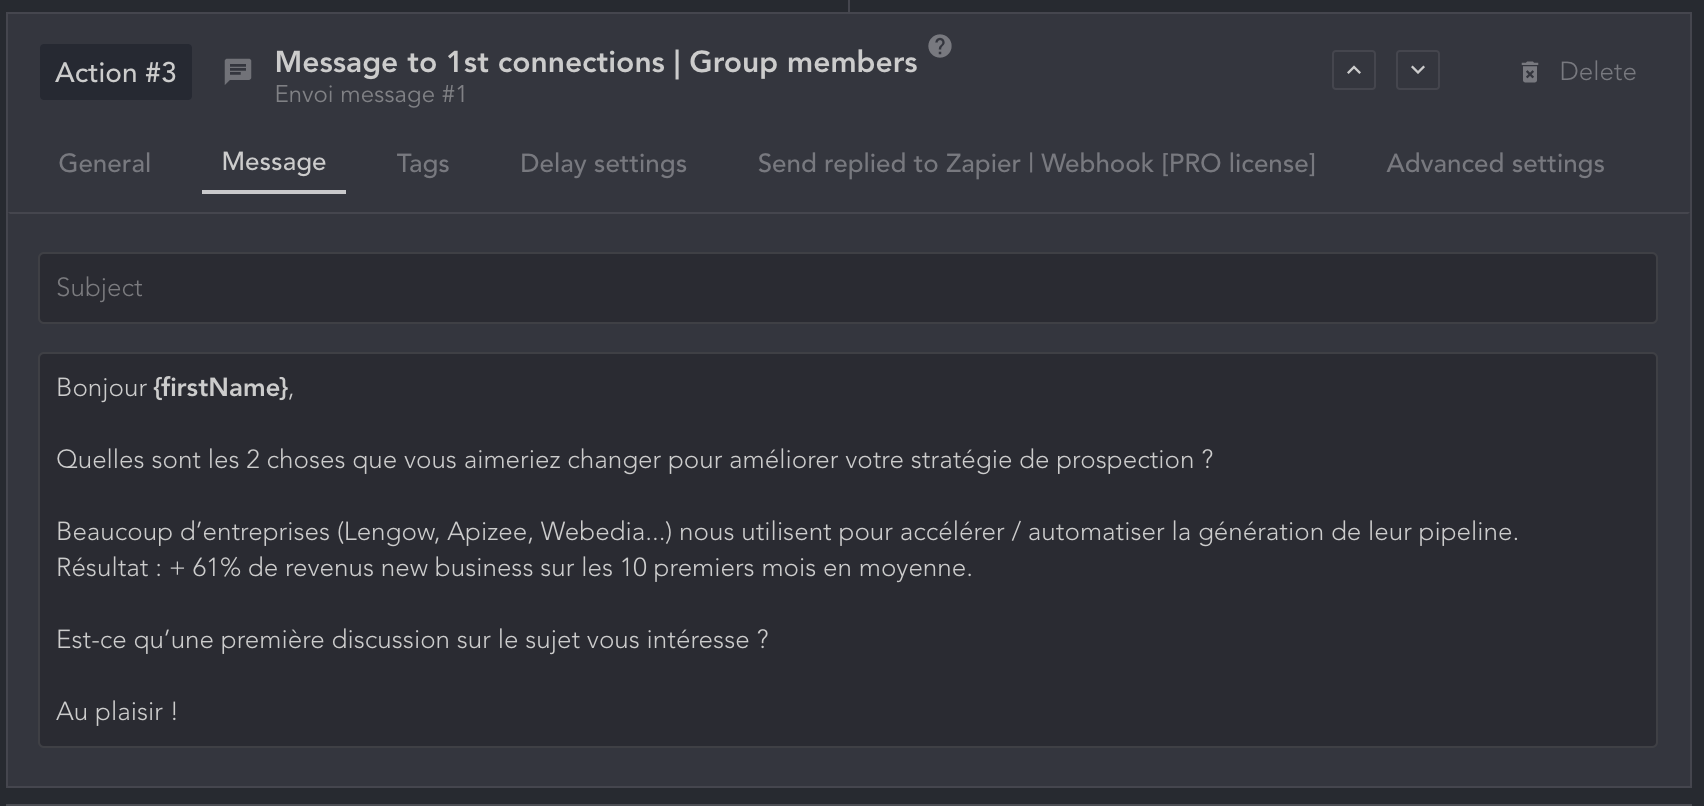Screen dimensions: 1704x806
Task: Click the message bubble icon beside the title
Action: pyautogui.click(x=238, y=72)
